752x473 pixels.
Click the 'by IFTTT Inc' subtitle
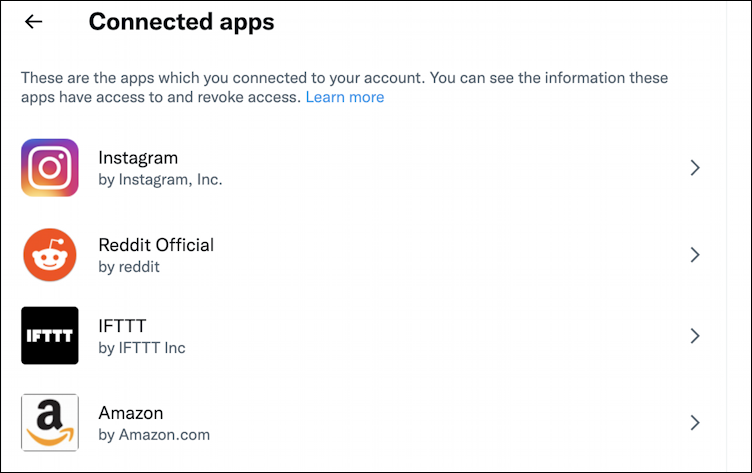pyautogui.click(x=142, y=348)
